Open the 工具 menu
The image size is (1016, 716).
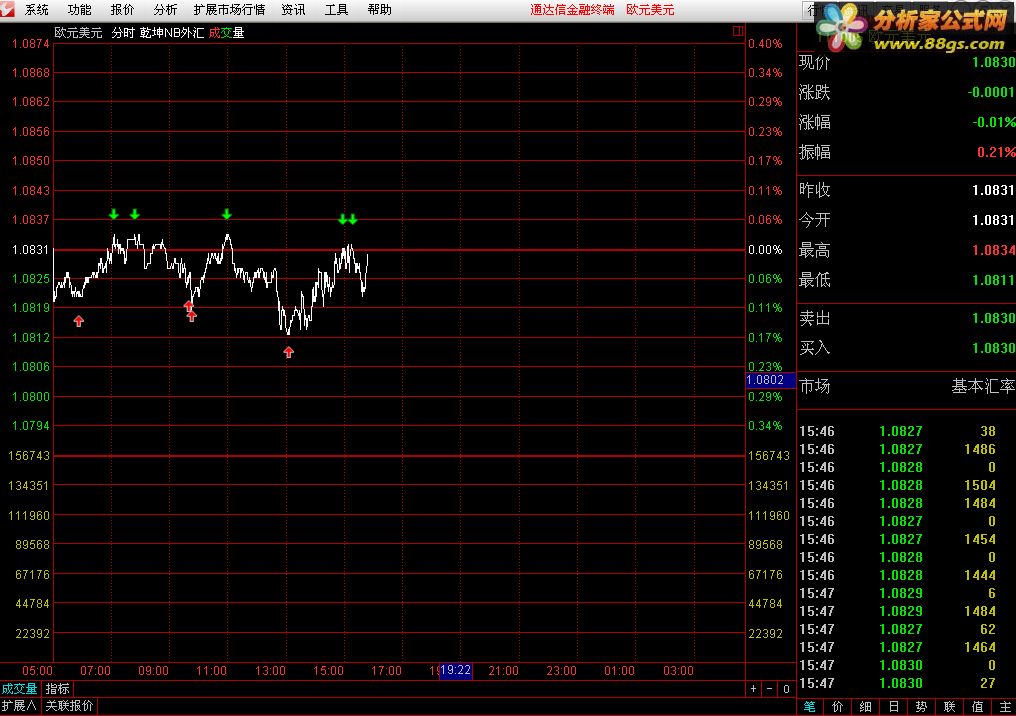[x=336, y=10]
